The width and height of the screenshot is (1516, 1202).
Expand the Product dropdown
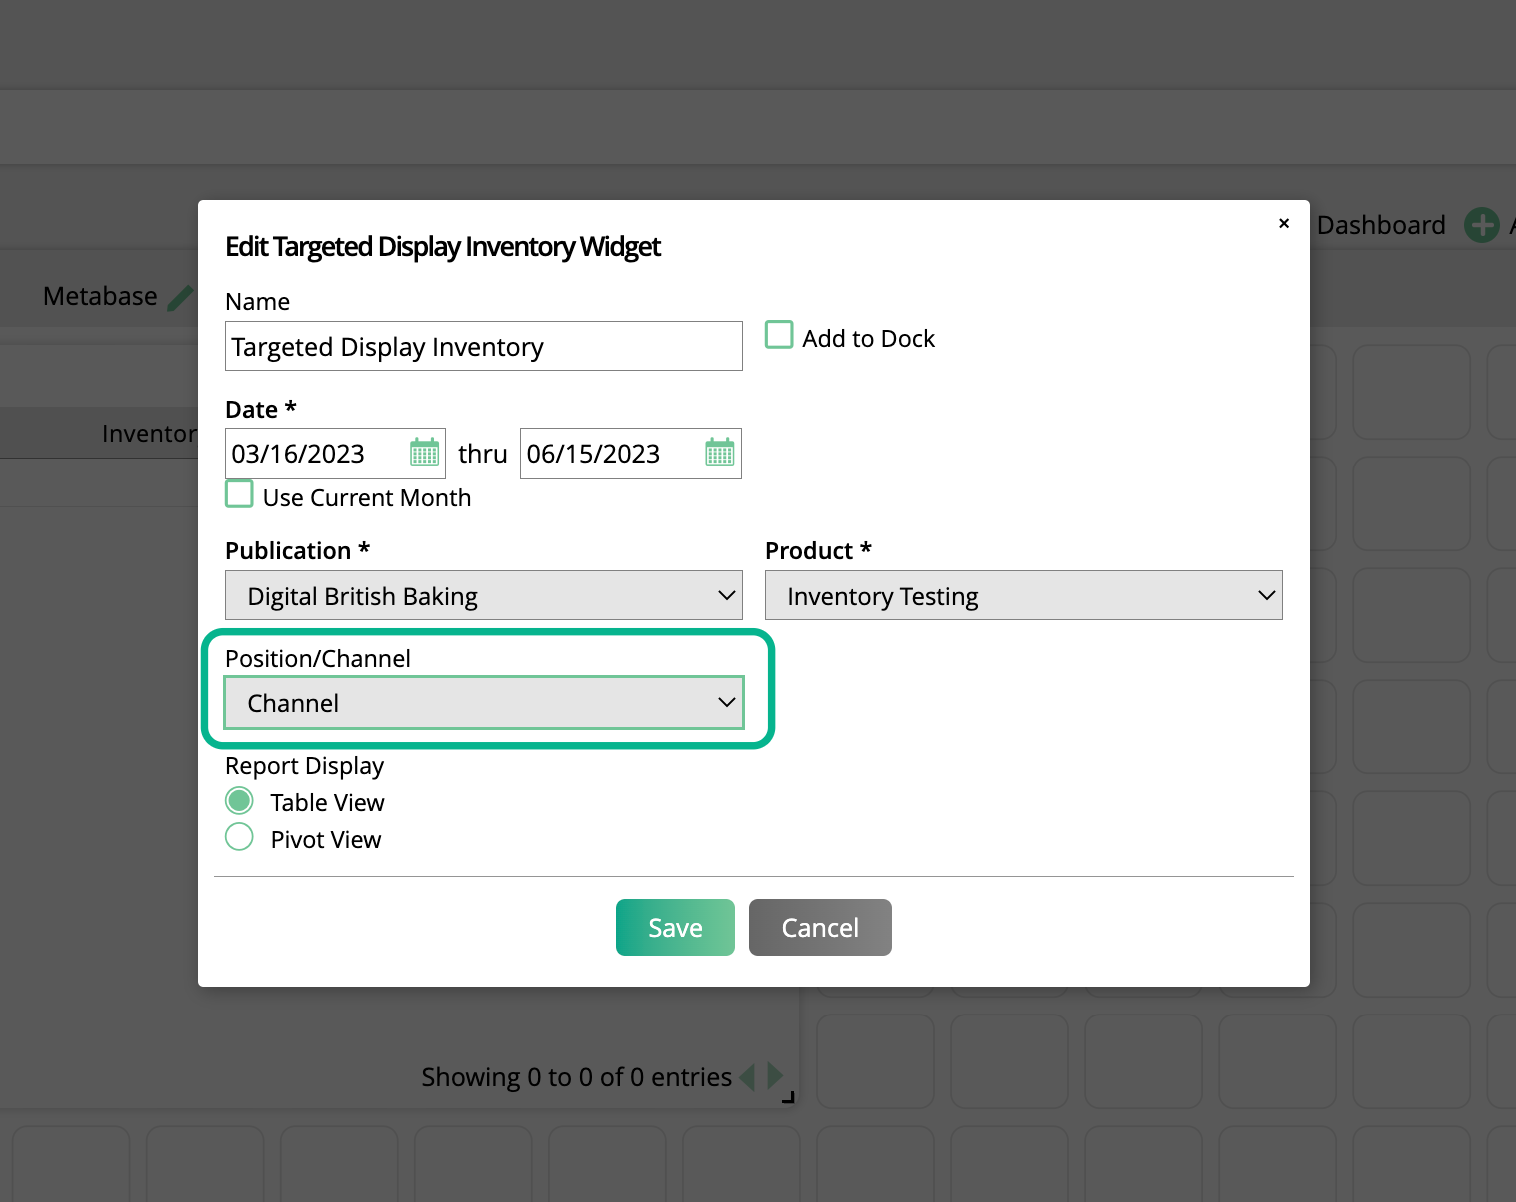pyautogui.click(x=1023, y=596)
